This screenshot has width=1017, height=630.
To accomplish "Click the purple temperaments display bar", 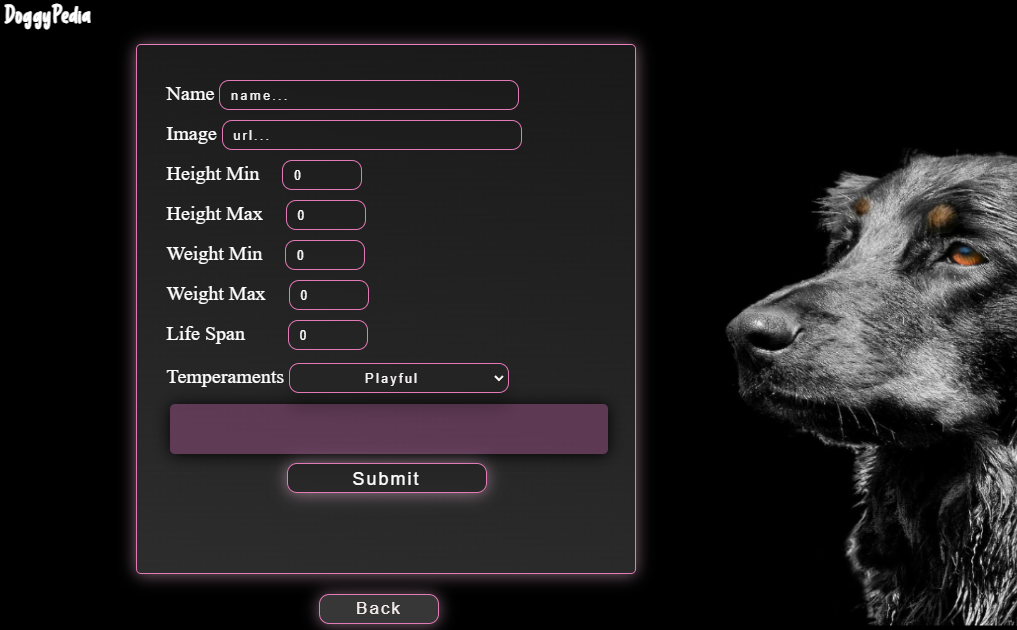I will click(388, 428).
